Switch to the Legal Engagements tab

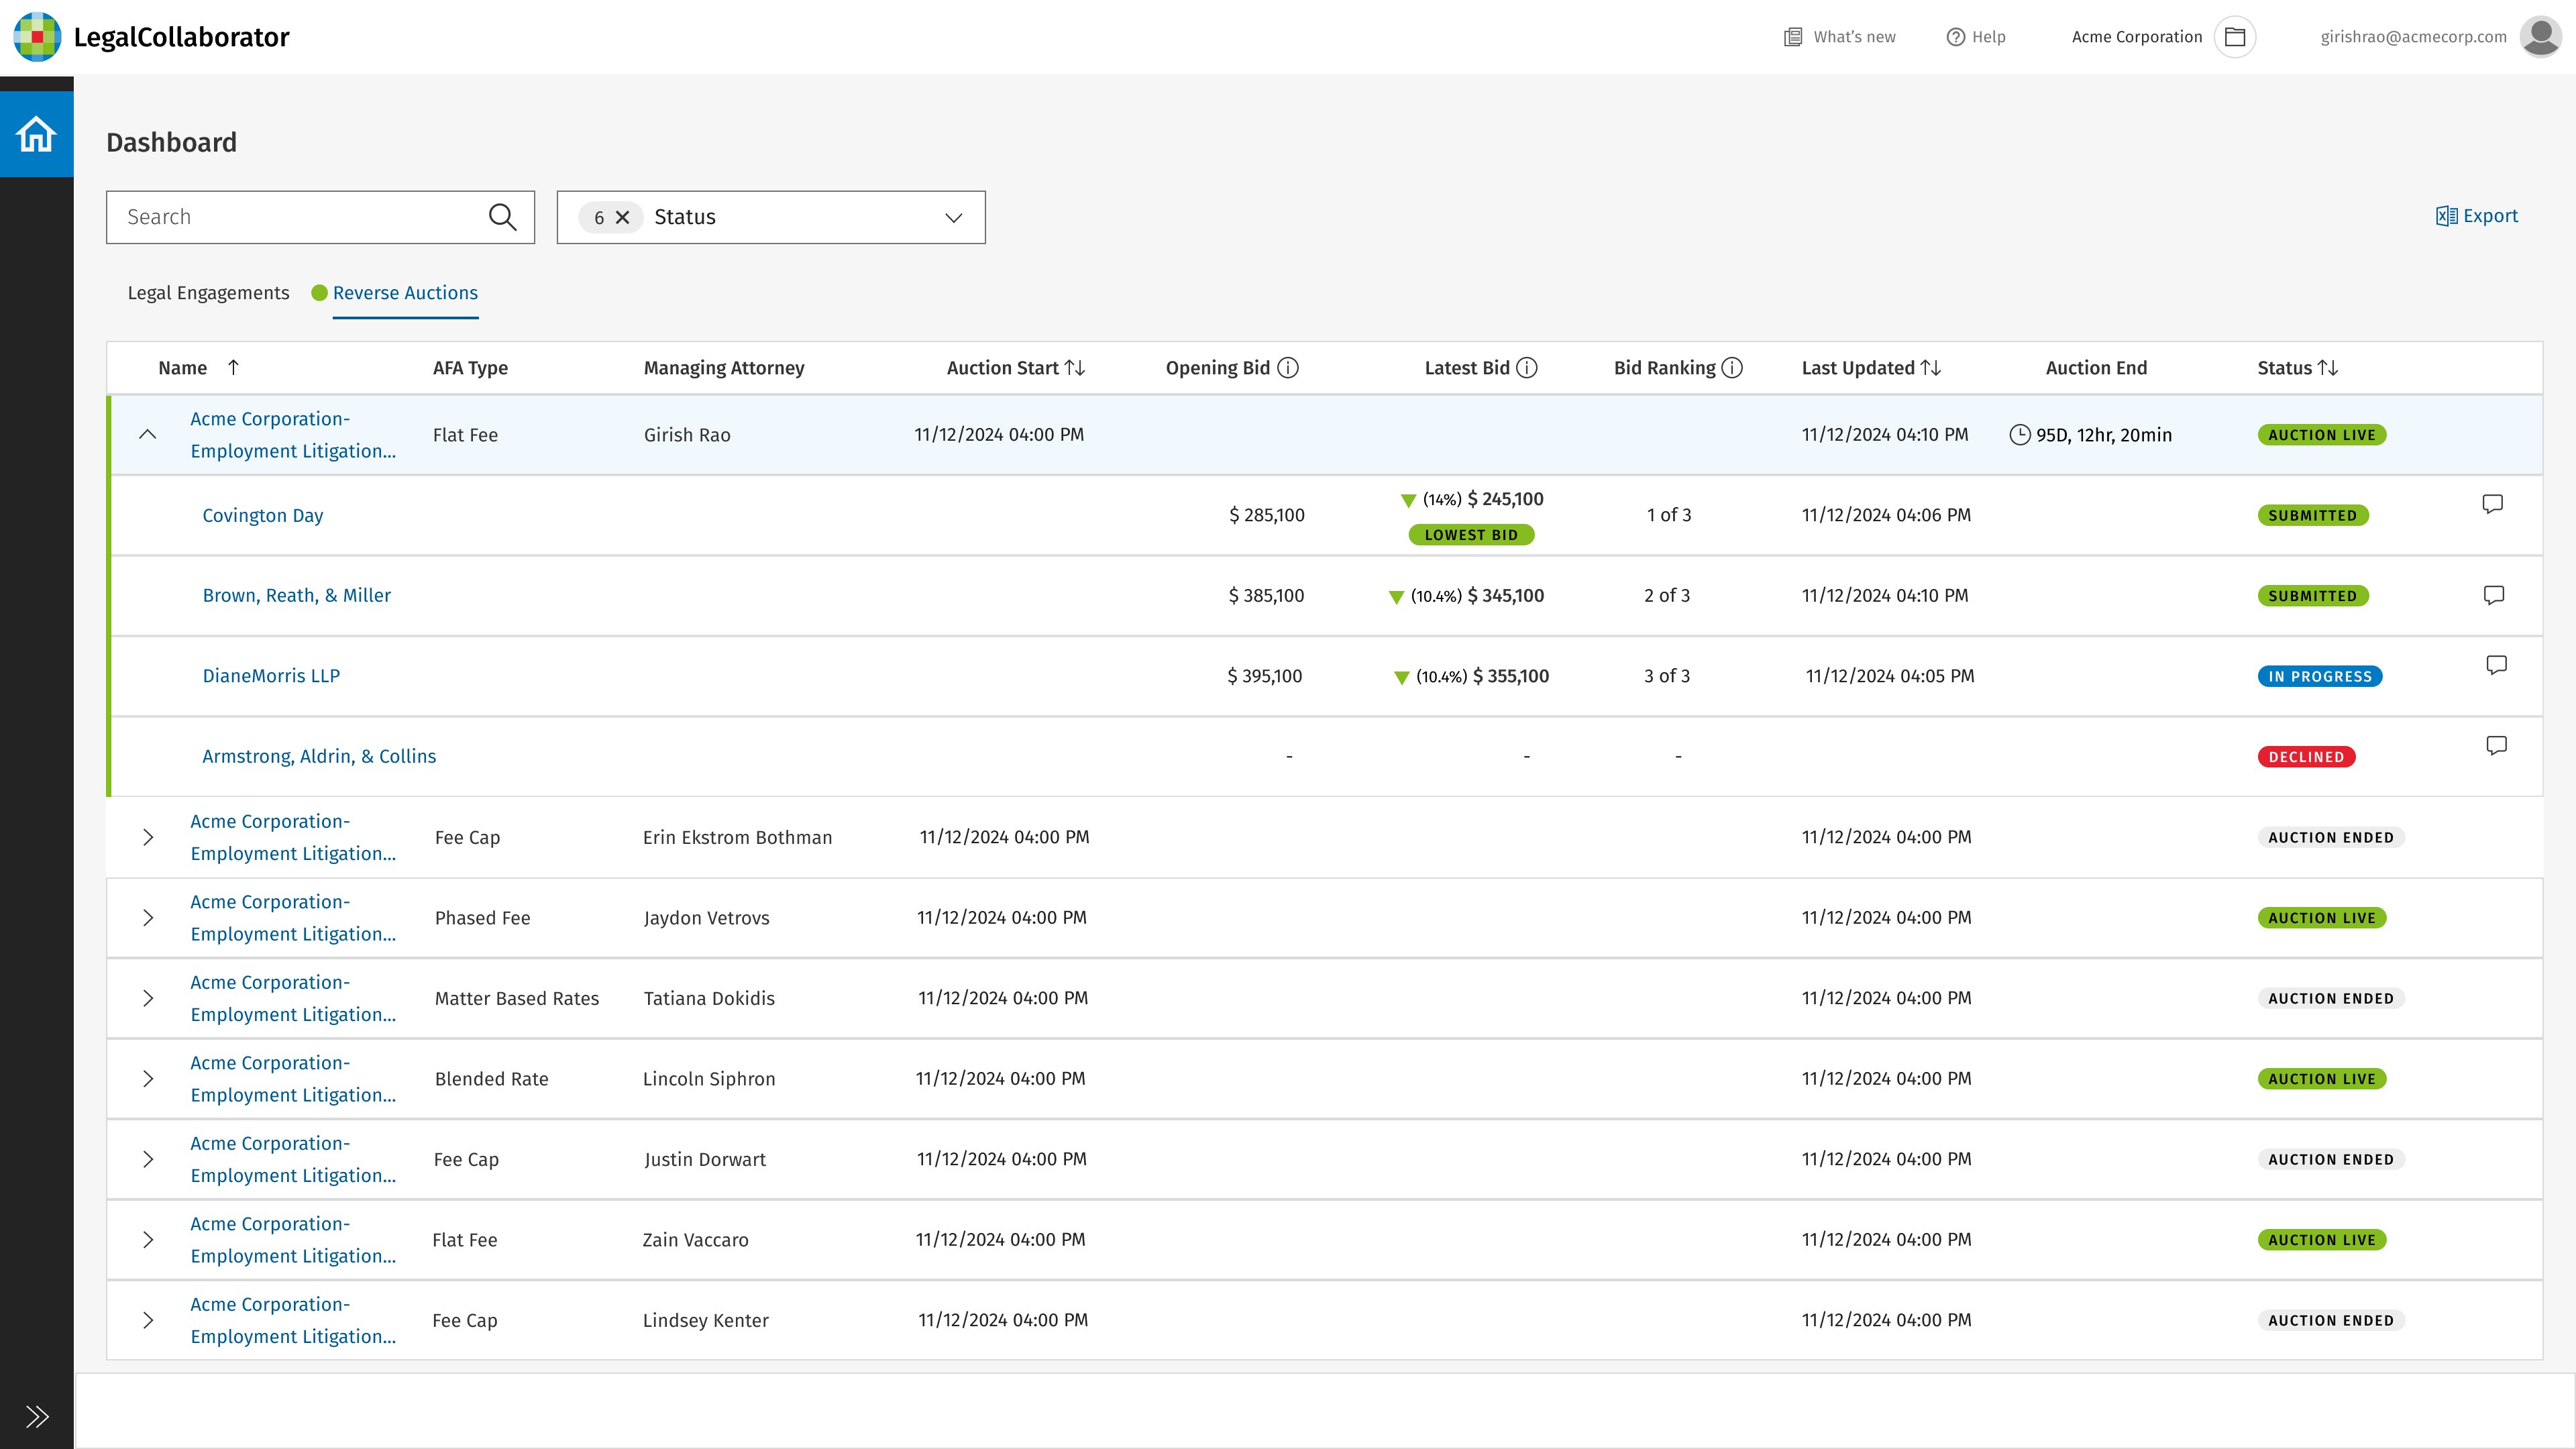tap(208, 293)
